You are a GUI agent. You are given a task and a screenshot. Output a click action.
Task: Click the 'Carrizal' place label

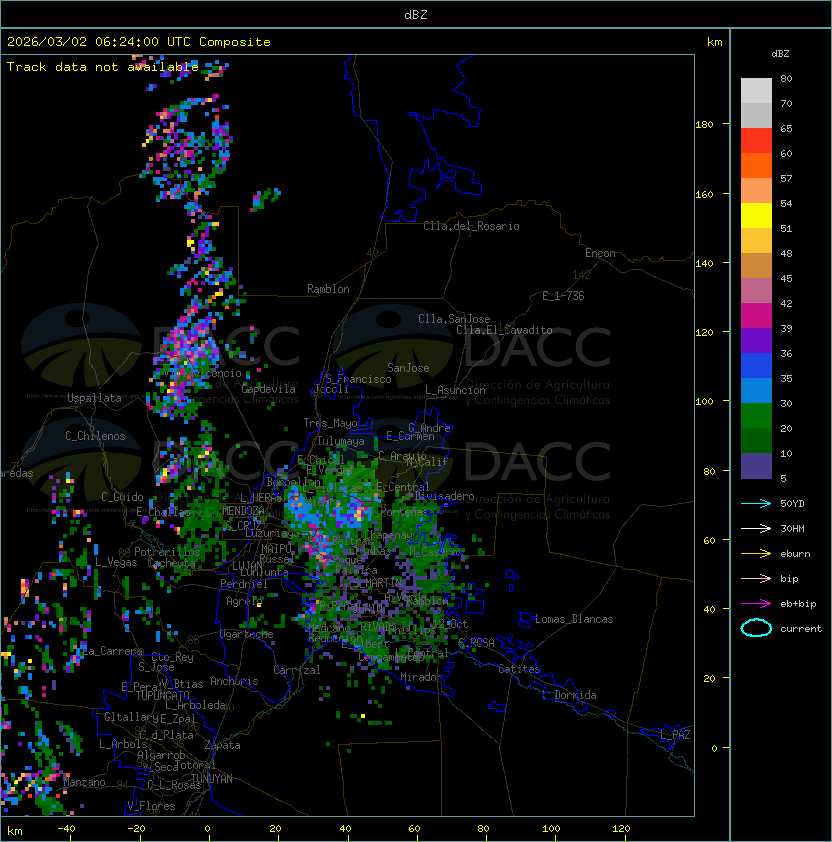(x=297, y=670)
